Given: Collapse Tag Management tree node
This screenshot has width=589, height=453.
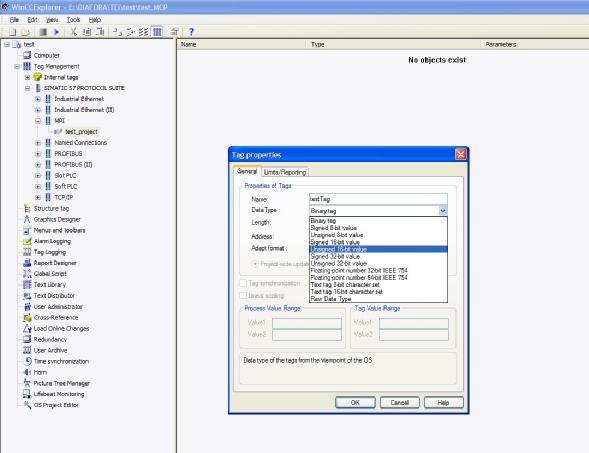Looking at the screenshot, I should (x=17, y=66).
